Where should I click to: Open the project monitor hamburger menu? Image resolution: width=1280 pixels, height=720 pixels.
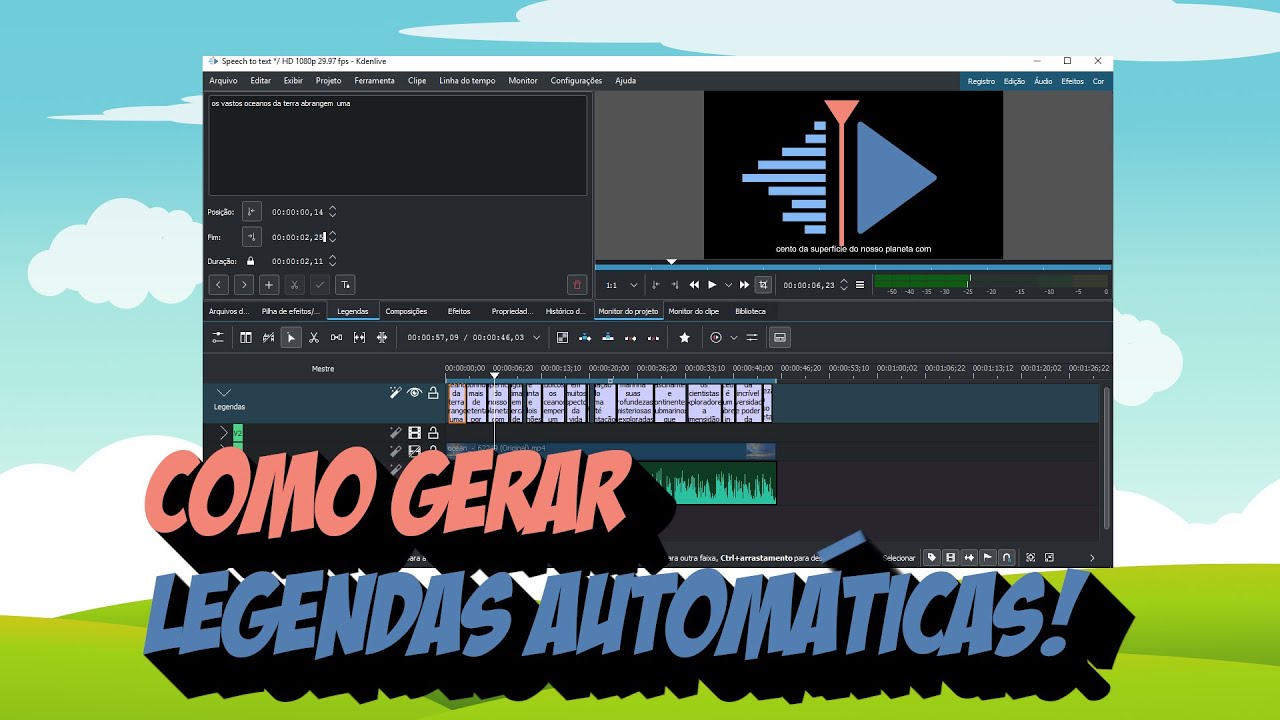coord(860,285)
